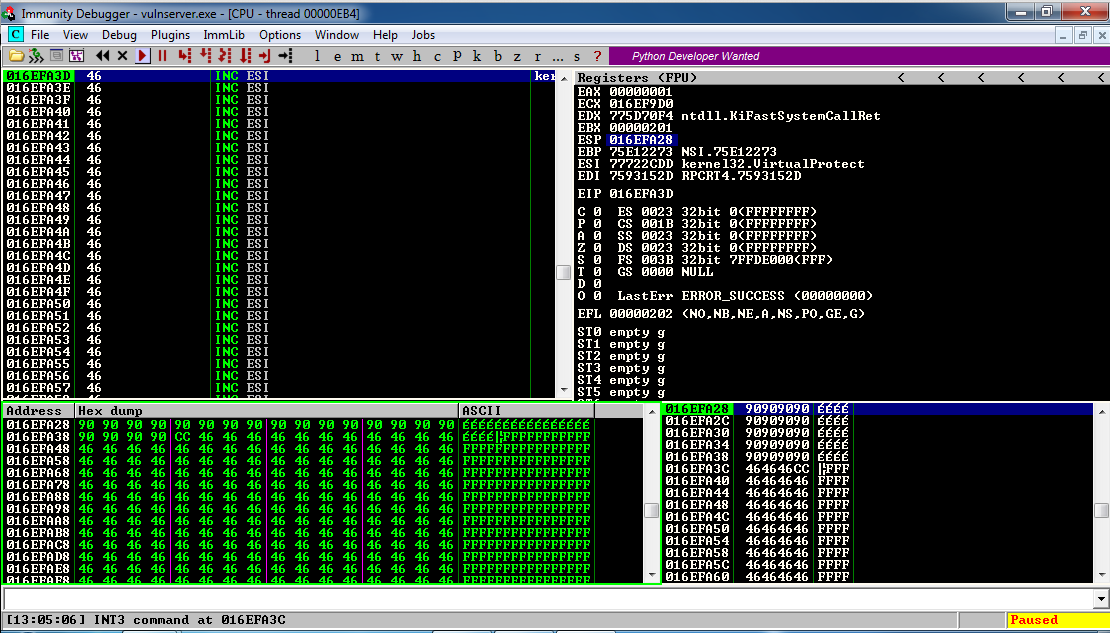Image resolution: width=1110 pixels, height=633 pixels.
Task: Click the Step into icon
Action: 185,56
